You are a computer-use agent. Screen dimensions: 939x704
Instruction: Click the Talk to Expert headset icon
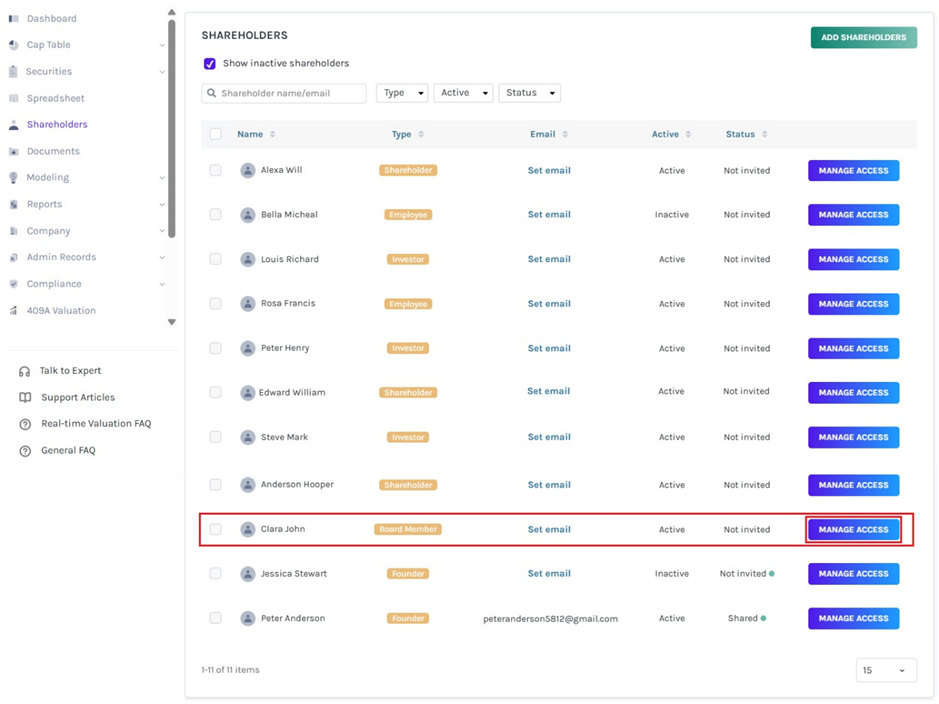coord(25,371)
